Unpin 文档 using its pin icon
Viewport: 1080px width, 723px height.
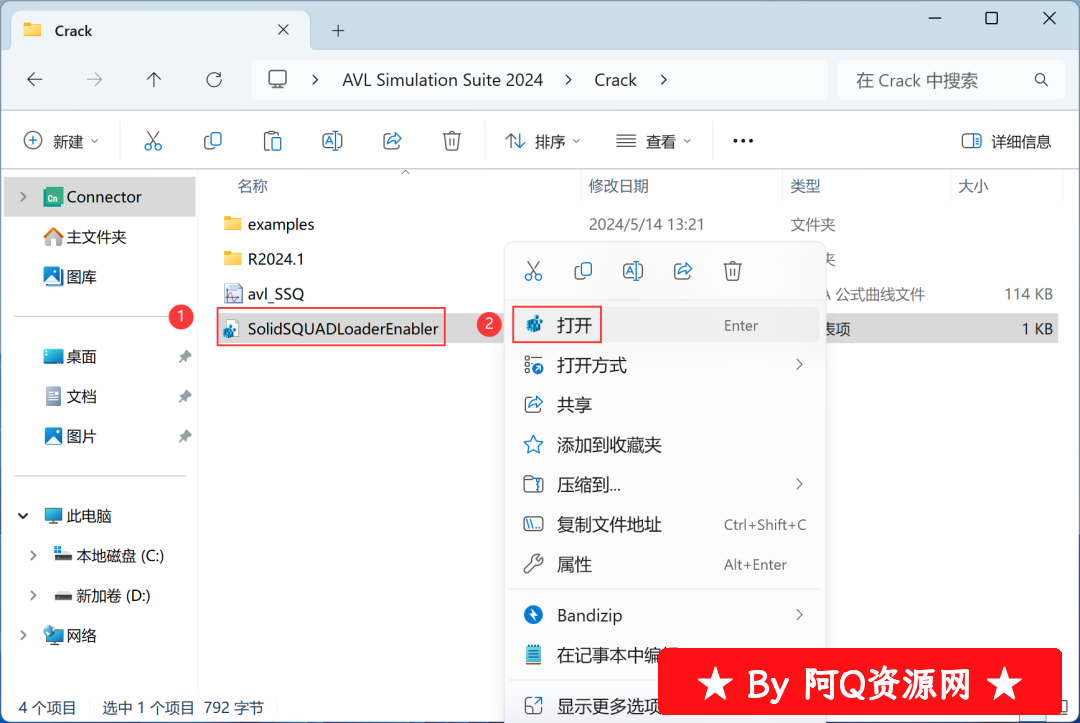pyautogui.click(x=185, y=397)
